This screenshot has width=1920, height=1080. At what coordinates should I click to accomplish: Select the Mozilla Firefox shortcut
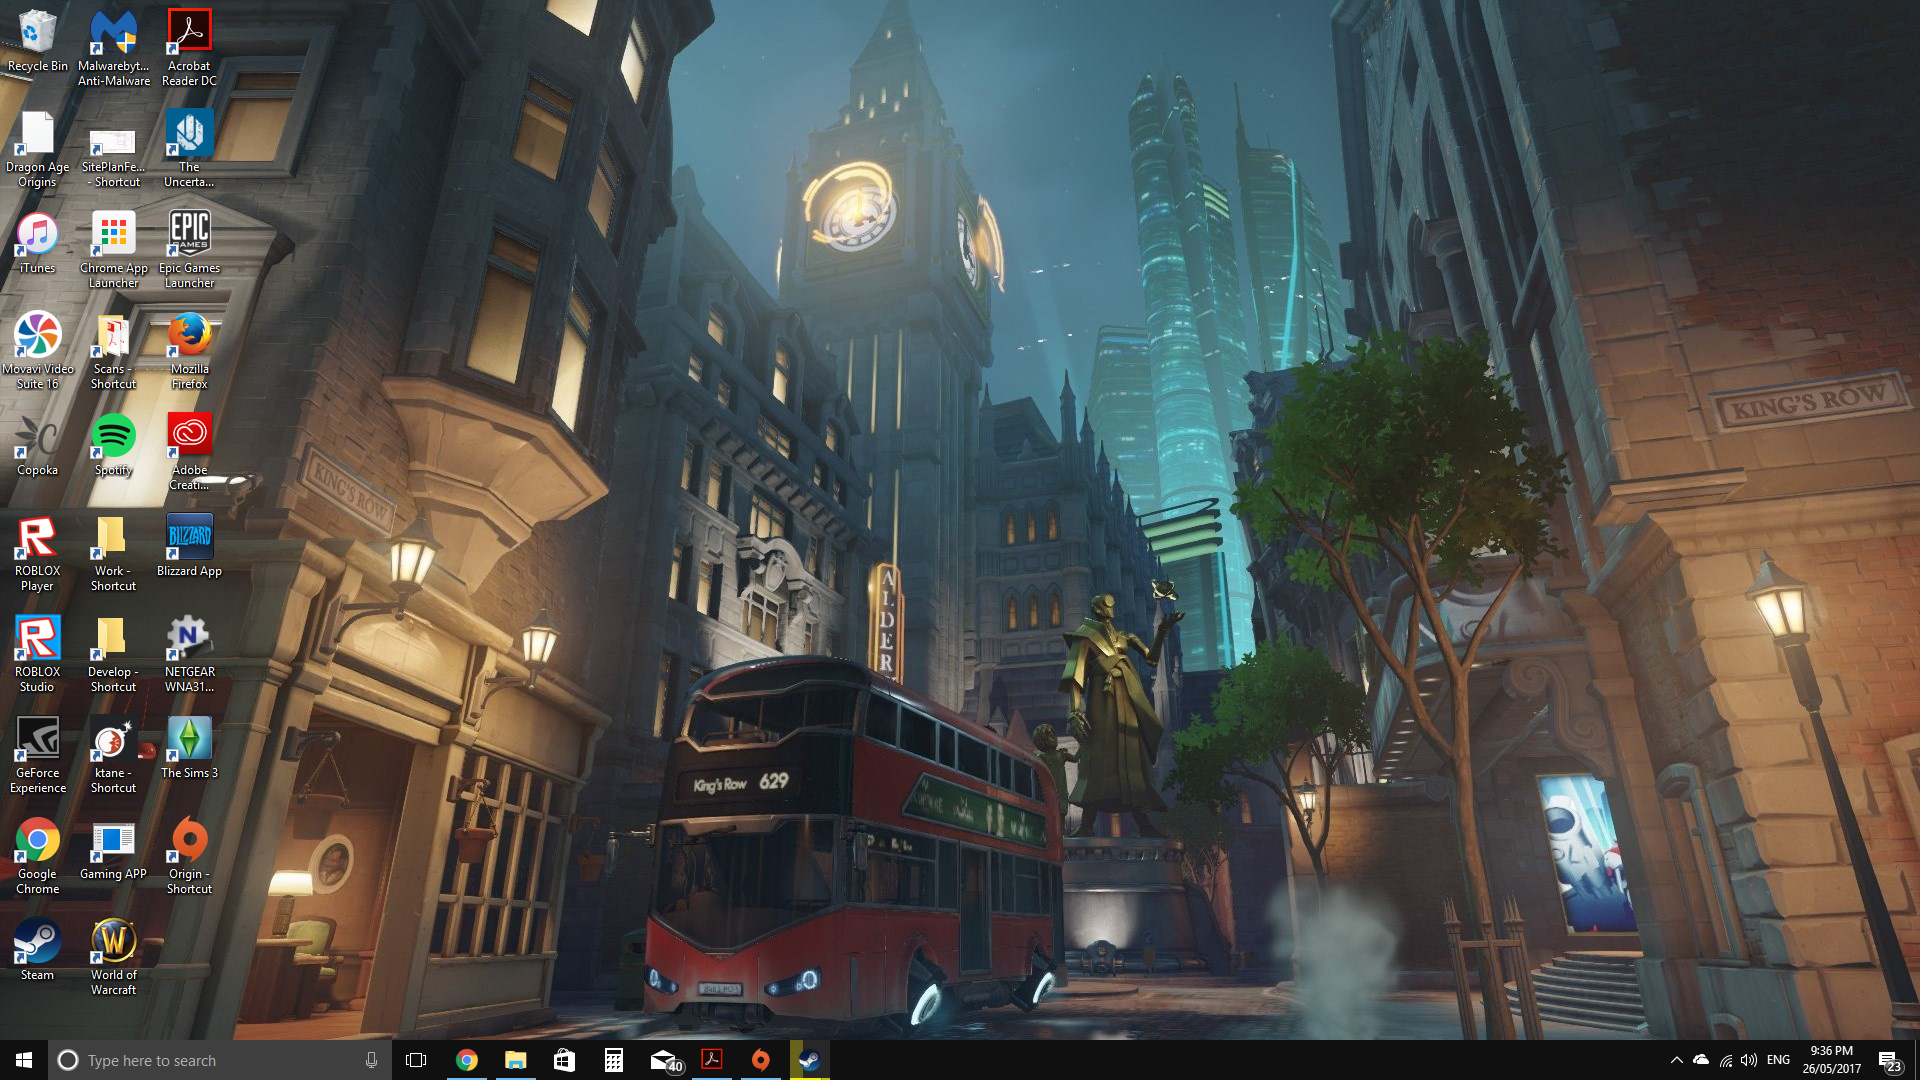point(189,336)
